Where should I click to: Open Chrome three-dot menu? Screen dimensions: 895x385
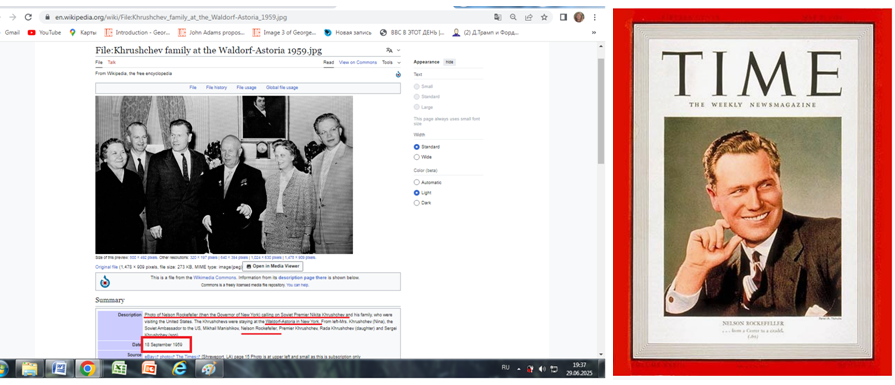pos(595,17)
